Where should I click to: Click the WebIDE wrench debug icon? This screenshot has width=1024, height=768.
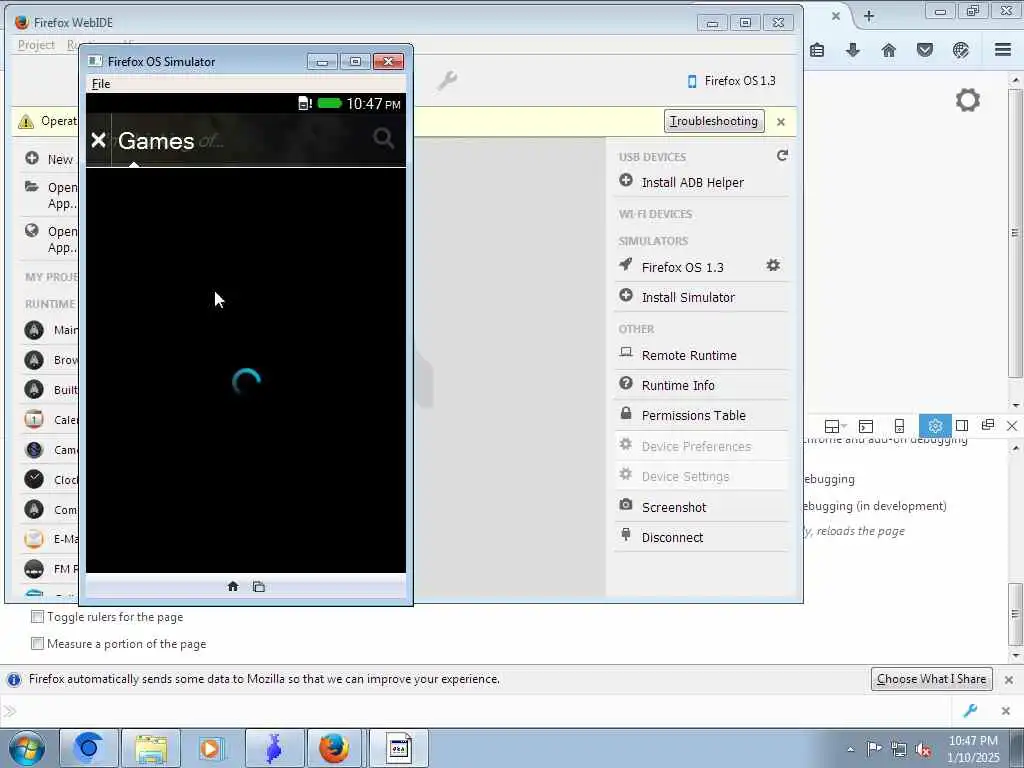pyautogui.click(x=447, y=81)
